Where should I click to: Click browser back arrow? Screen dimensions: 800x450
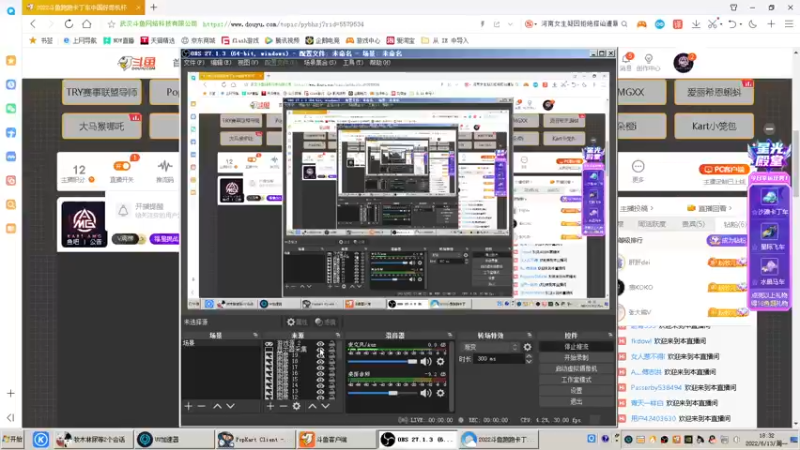[x=33, y=24]
